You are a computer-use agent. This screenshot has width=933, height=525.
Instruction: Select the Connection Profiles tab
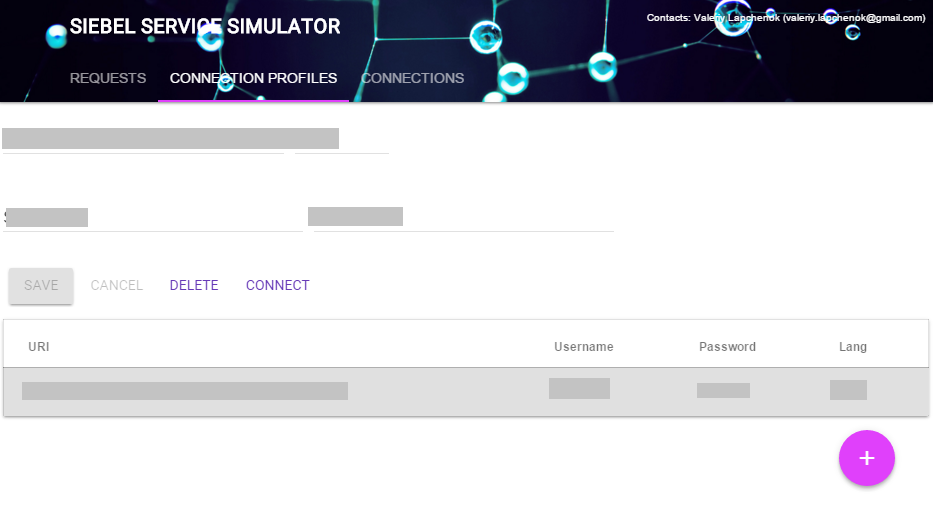click(253, 78)
